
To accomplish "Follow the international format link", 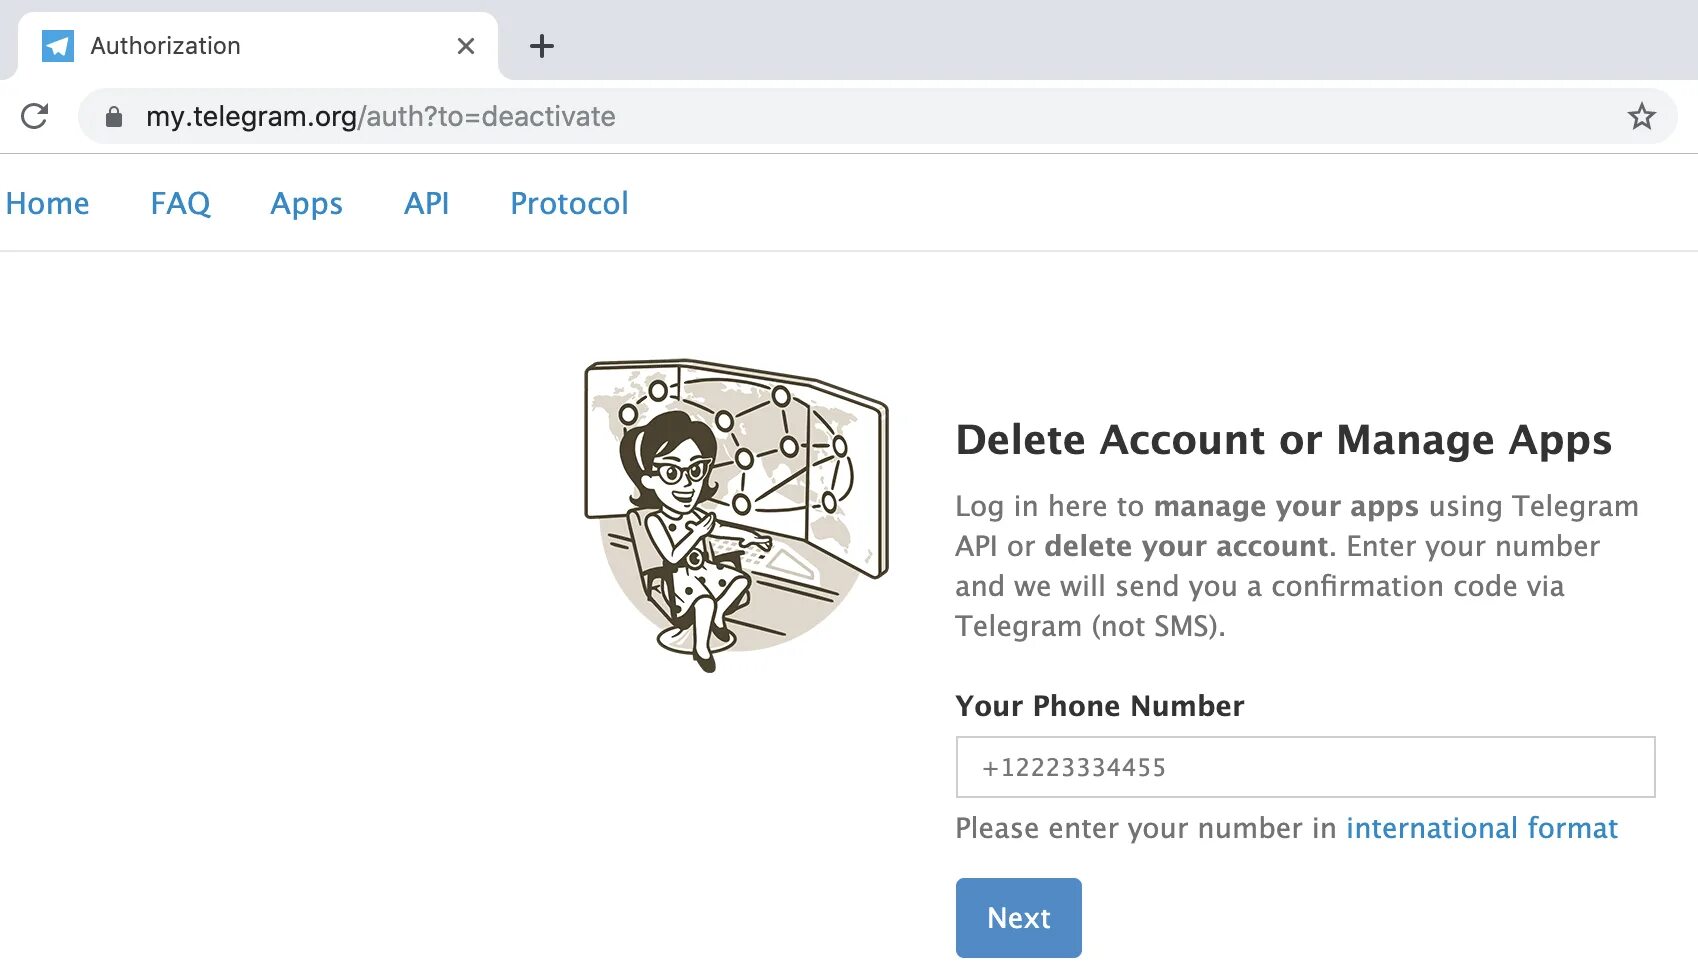I will click(1481, 828).
